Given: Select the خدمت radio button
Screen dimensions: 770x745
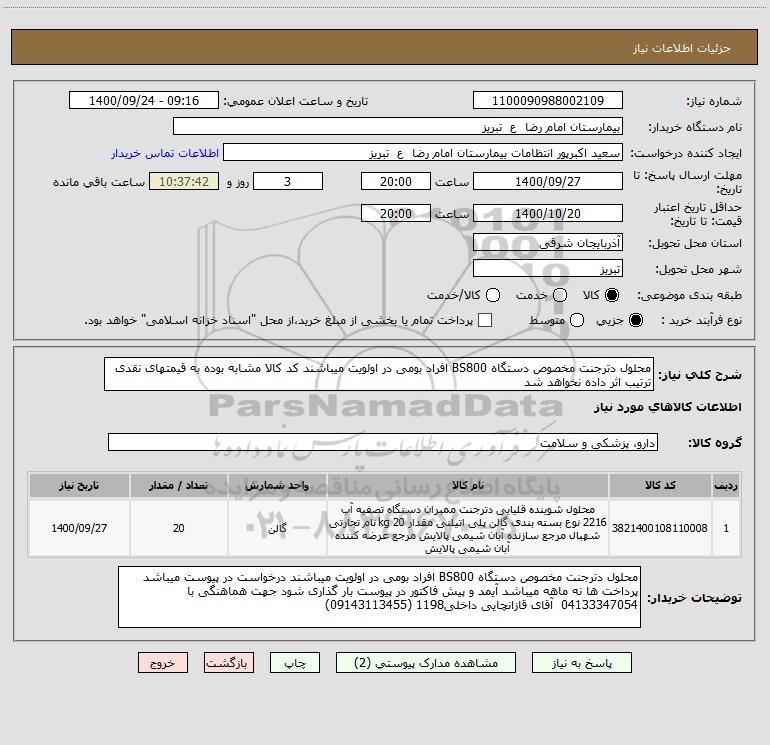Looking at the screenshot, I should coord(560,295).
